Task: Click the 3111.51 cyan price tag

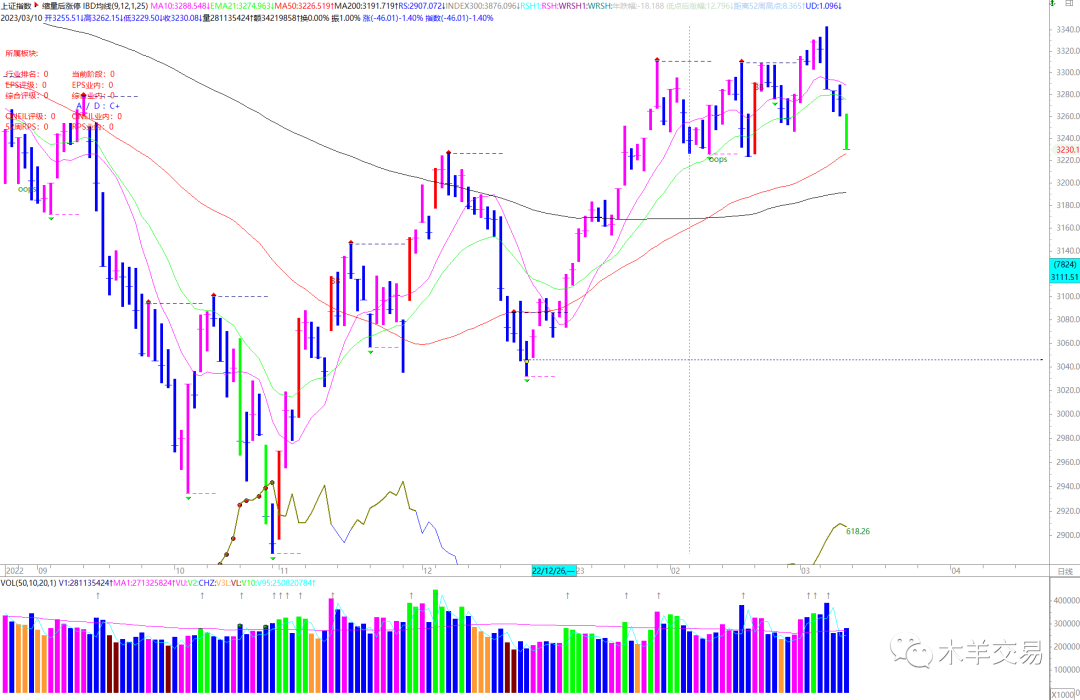Action: tap(1065, 277)
